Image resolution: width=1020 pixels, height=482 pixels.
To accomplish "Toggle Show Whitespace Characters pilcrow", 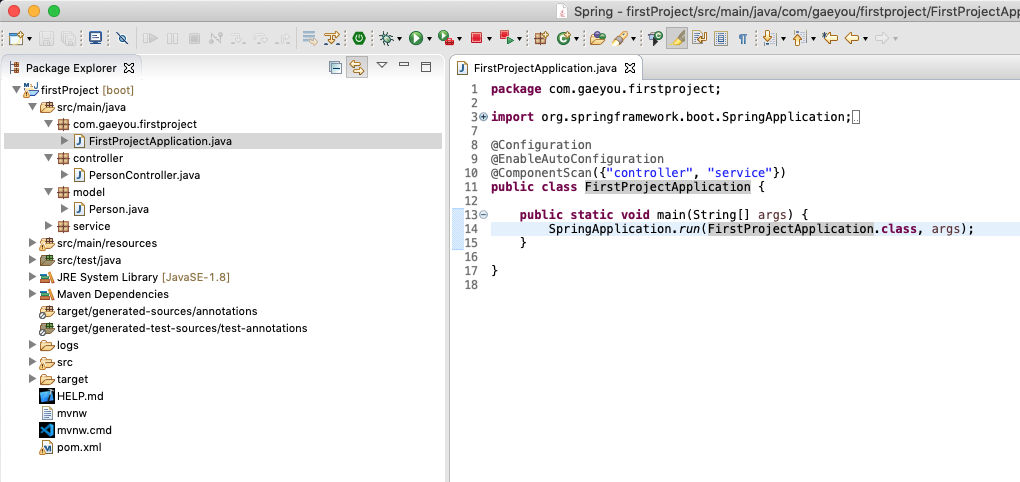I will point(742,39).
